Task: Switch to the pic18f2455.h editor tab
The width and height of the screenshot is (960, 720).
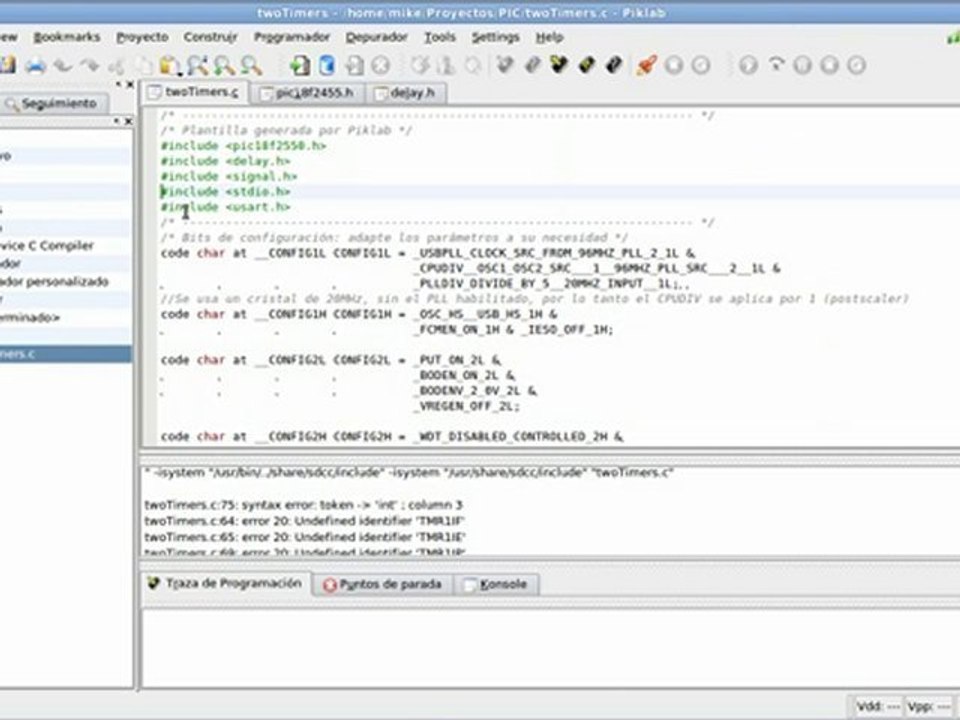Action: pos(307,93)
